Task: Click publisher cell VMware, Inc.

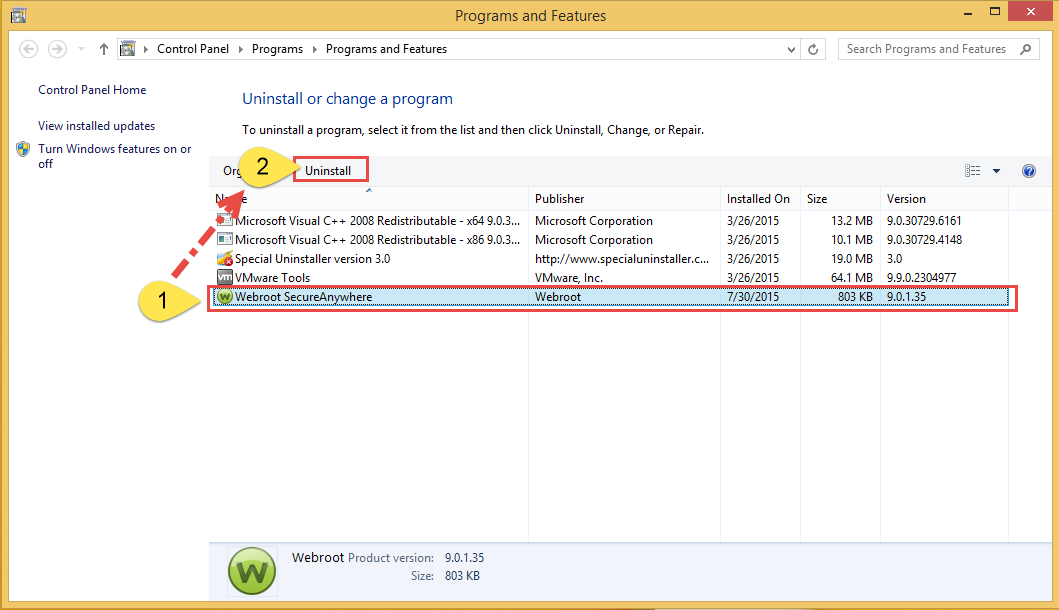Action: (569, 278)
